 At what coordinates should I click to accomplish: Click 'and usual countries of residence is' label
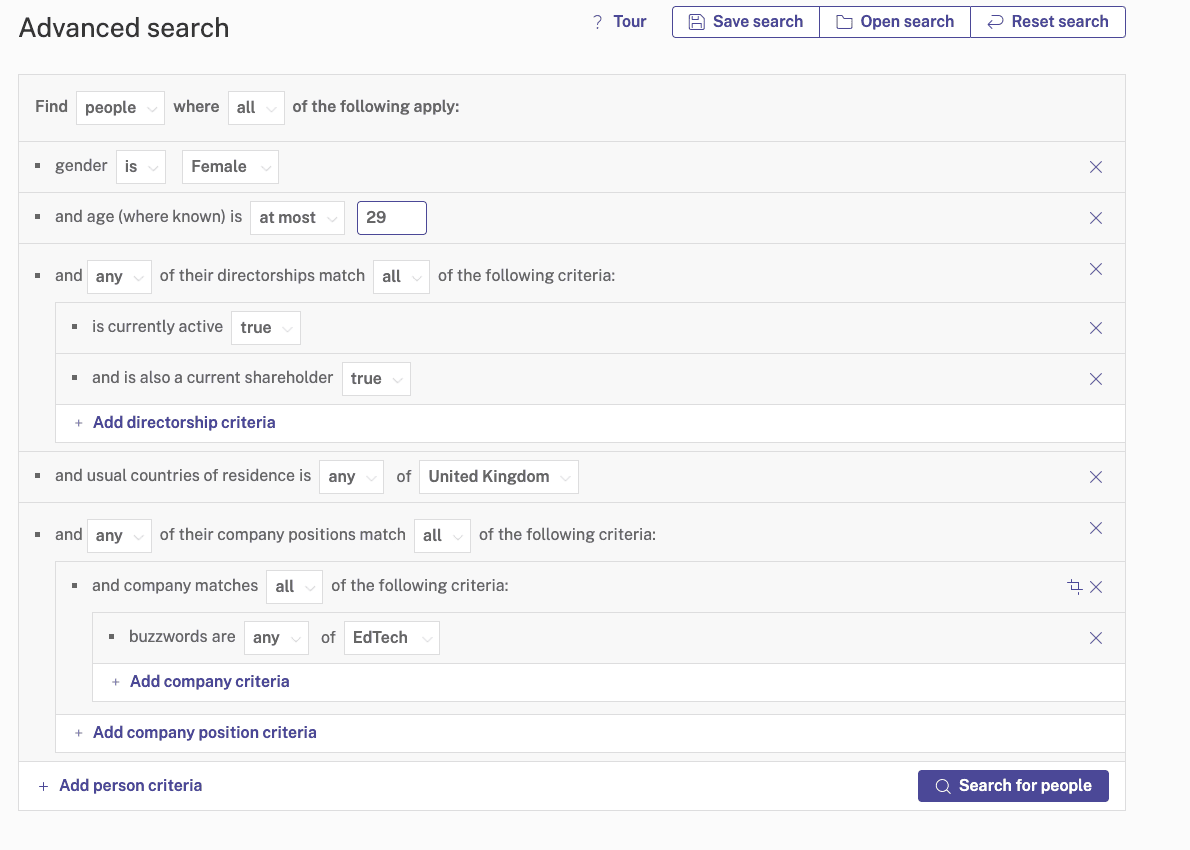pyautogui.click(x=183, y=475)
